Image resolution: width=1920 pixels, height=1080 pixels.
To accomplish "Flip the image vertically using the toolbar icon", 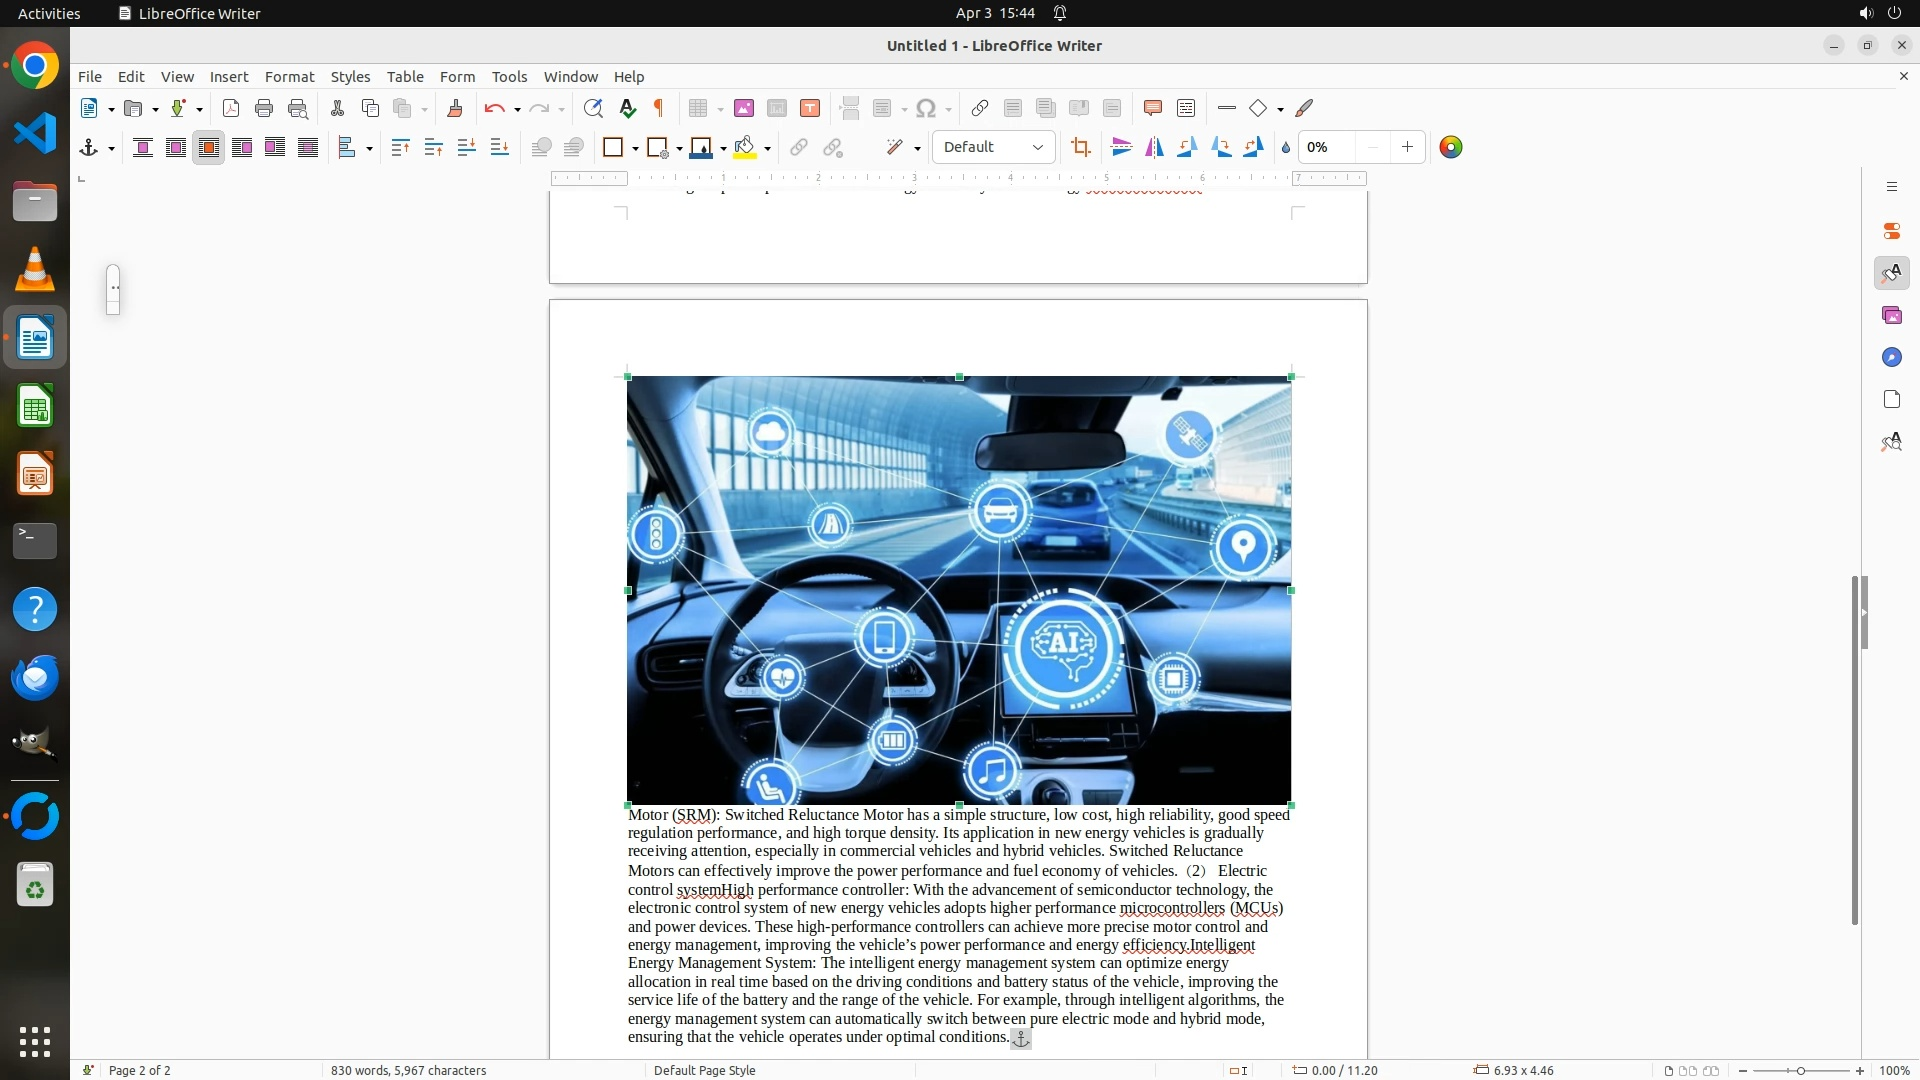I will coord(1121,148).
